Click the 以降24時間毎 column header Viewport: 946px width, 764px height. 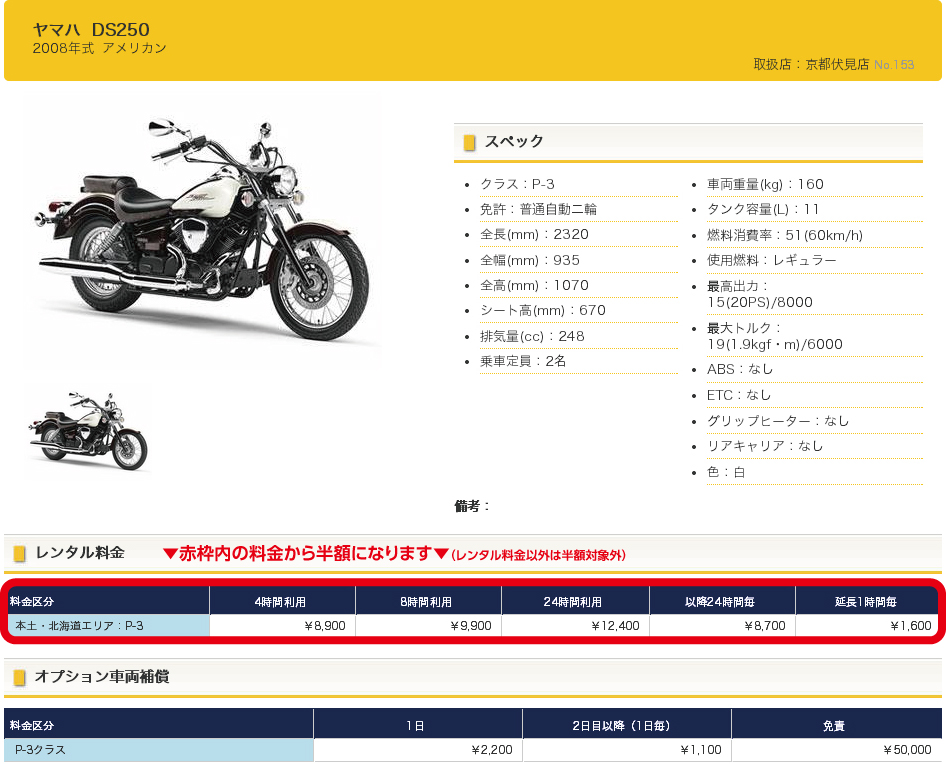coord(720,602)
